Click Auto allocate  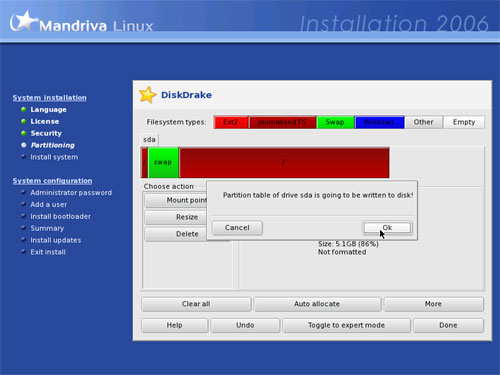(x=317, y=304)
